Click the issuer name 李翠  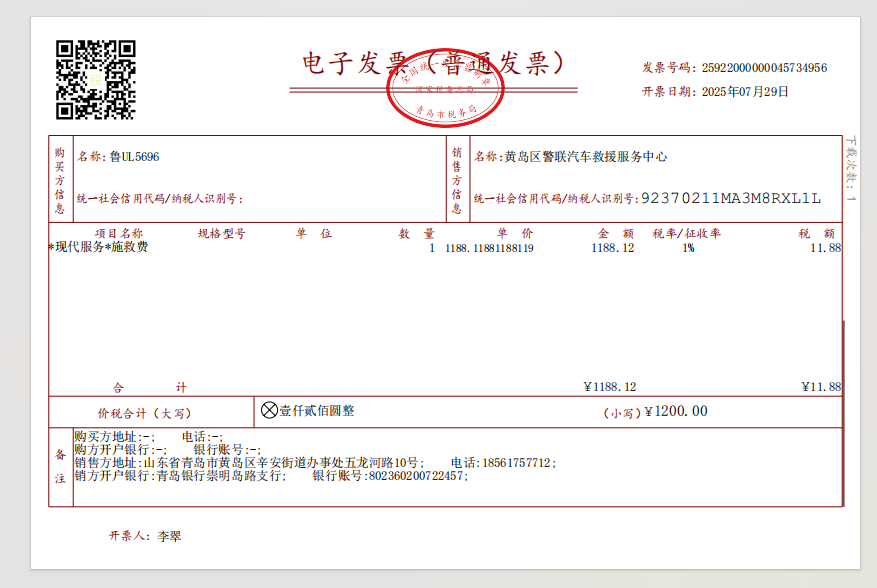tap(170, 536)
